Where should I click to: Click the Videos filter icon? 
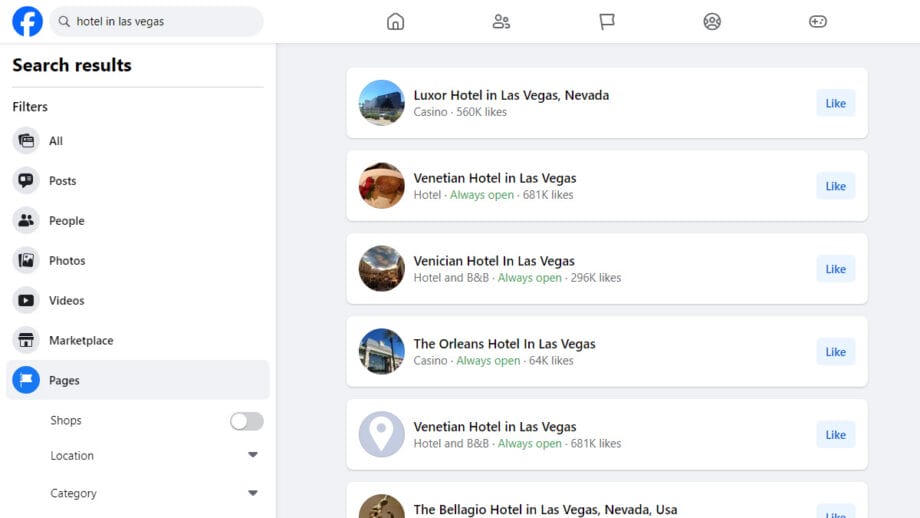(26, 300)
